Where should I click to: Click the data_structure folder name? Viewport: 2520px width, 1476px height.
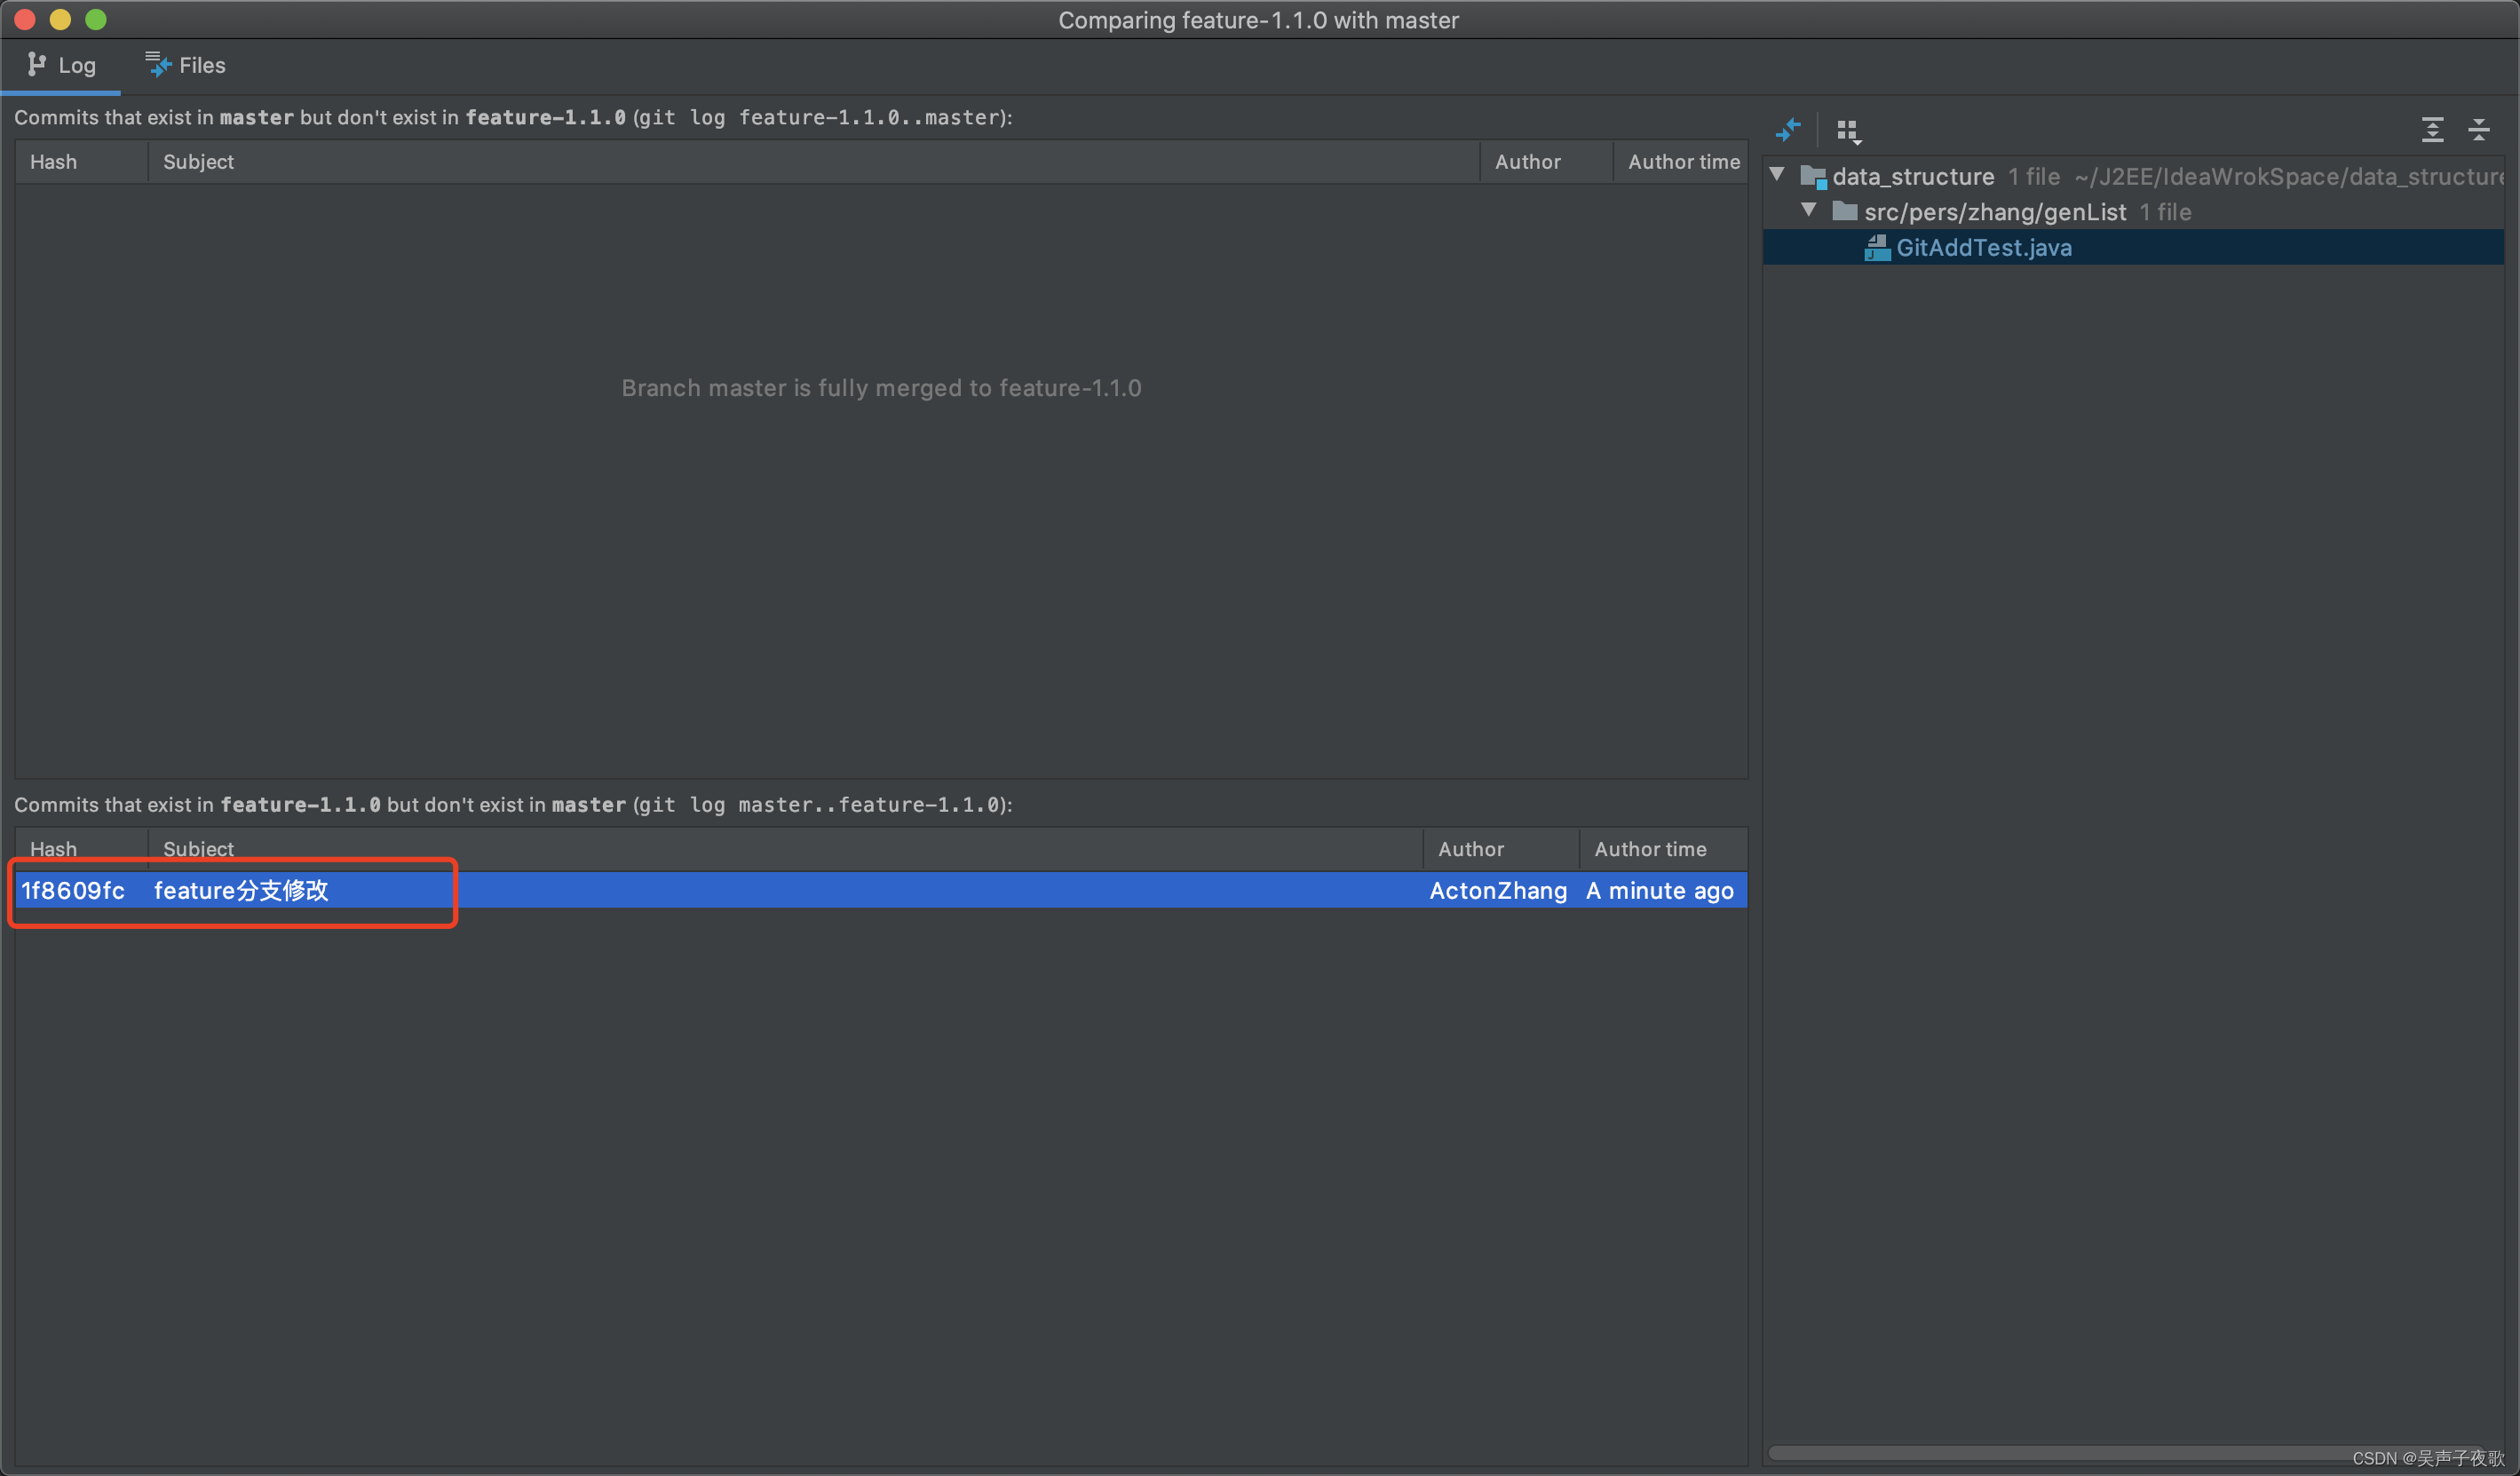(1913, 177)
